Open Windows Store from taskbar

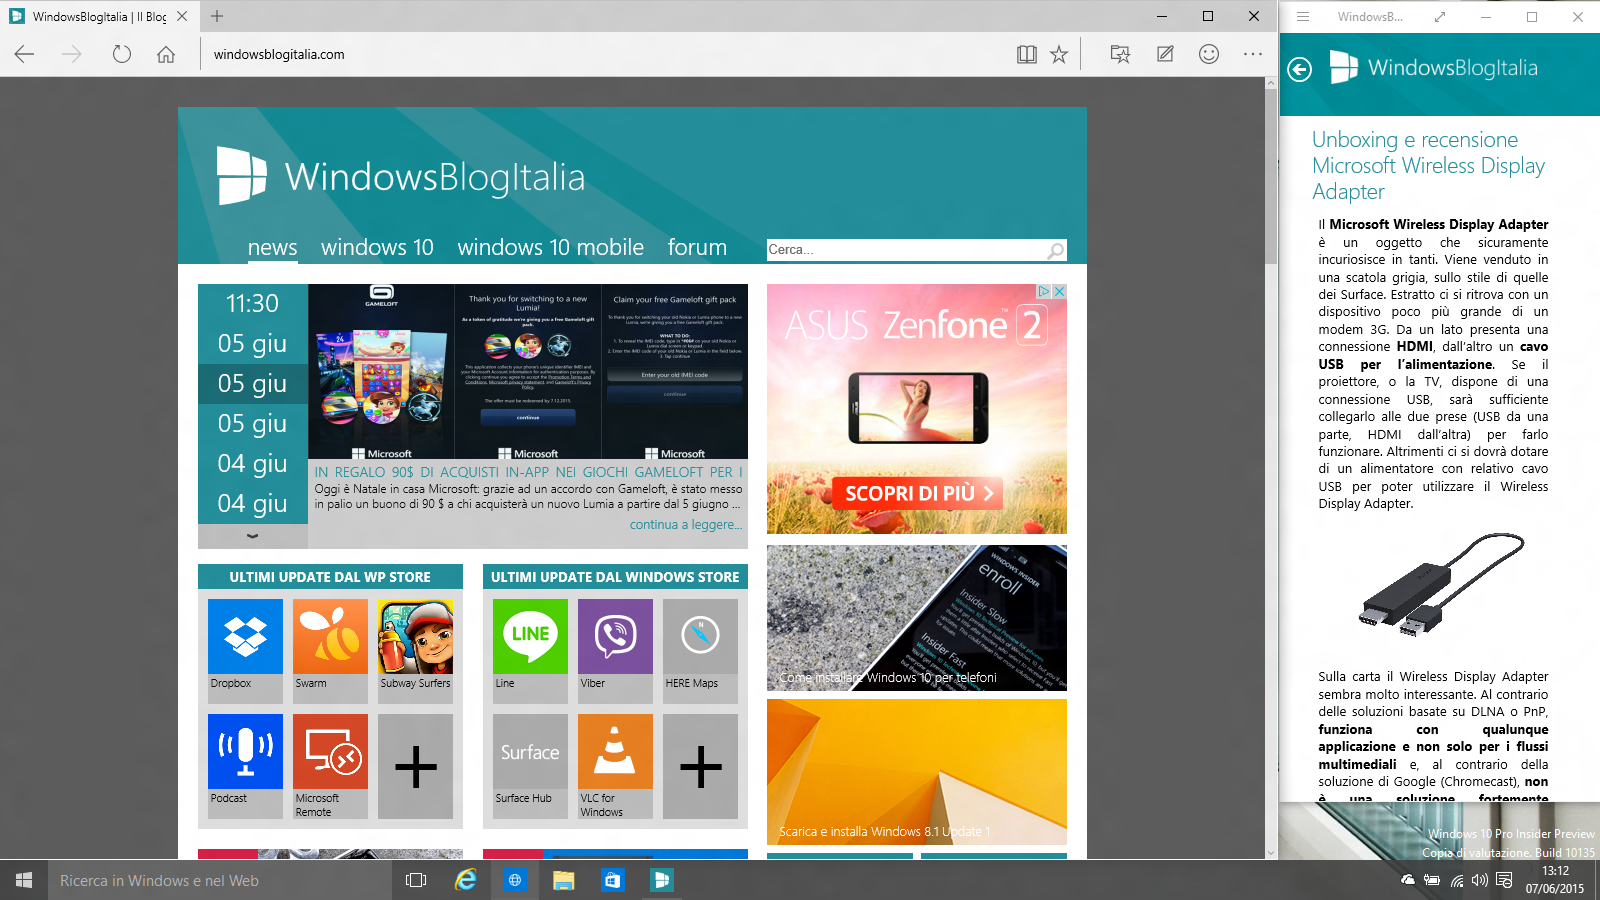point(612,880)
